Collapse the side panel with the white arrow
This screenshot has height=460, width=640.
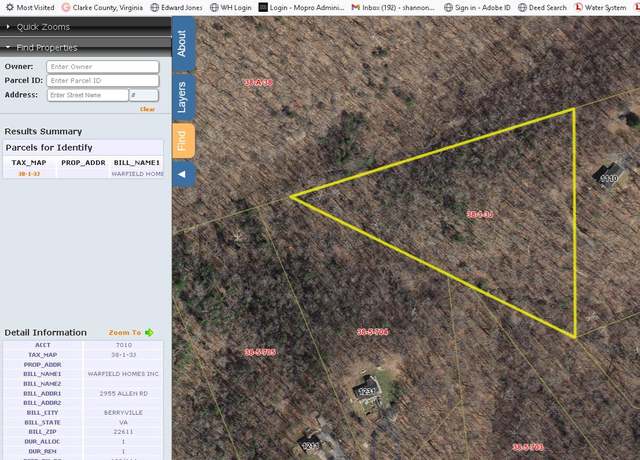pyautogui.click(x=182, y=174)
